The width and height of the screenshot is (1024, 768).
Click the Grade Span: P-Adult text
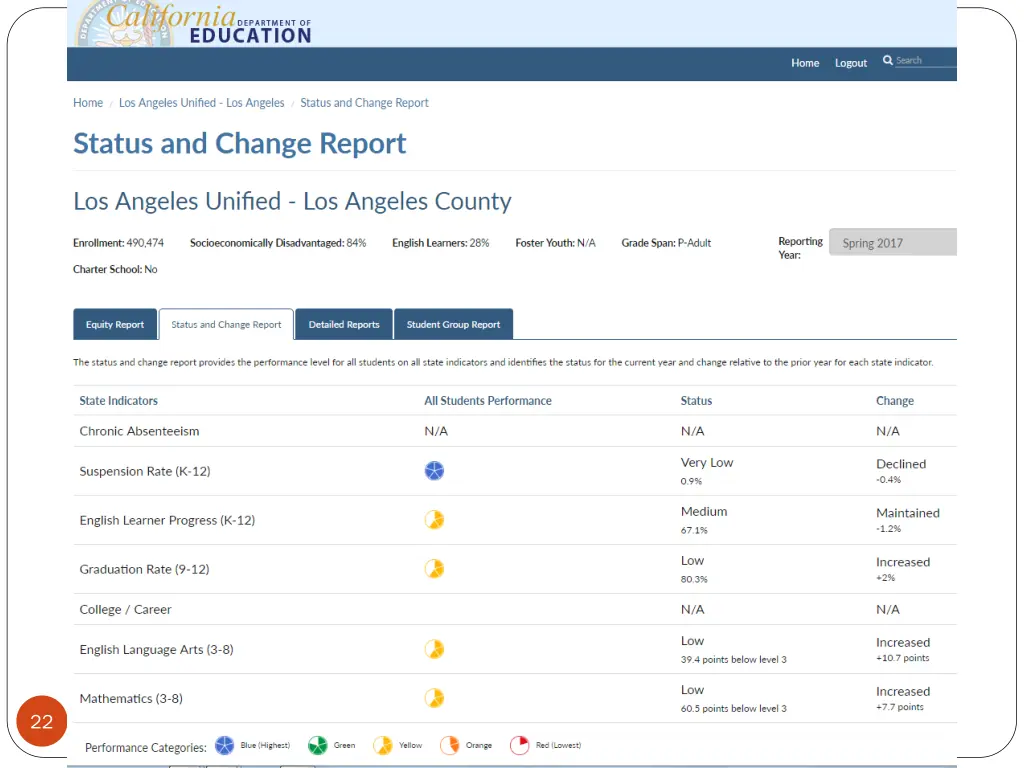(x=666, y=243)
